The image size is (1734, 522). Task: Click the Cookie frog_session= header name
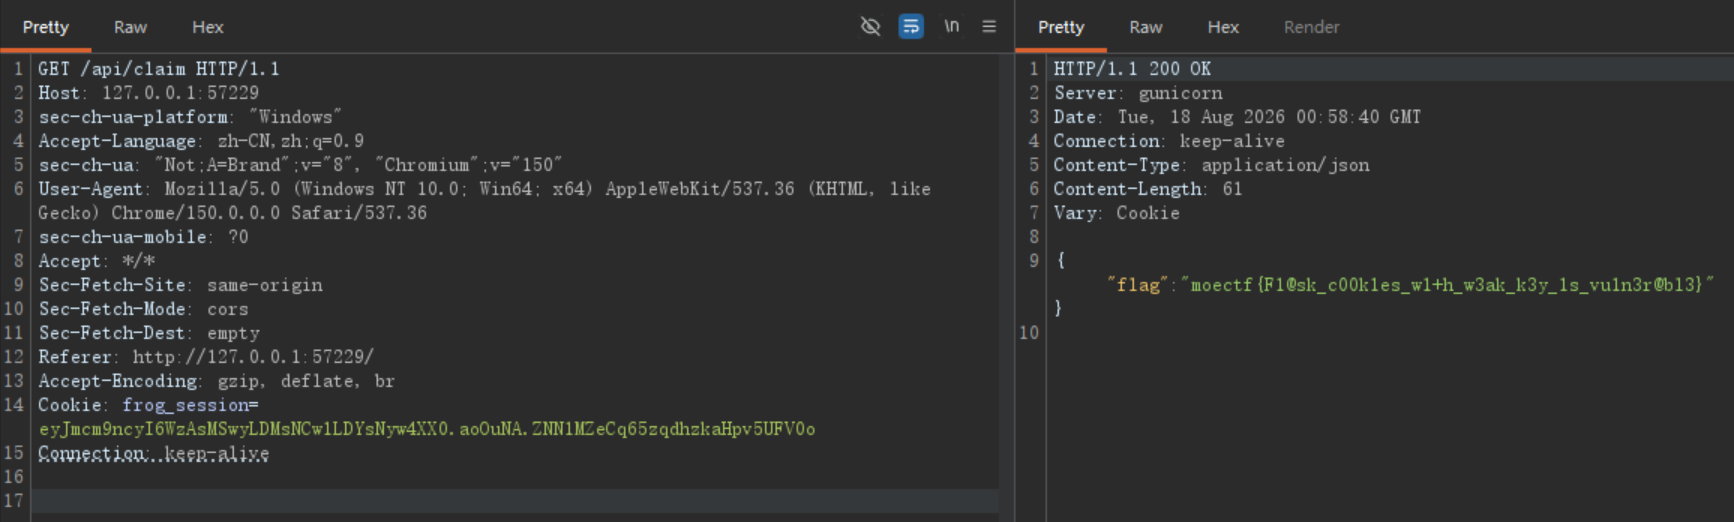pyautogui.click(x=148, y=405)
